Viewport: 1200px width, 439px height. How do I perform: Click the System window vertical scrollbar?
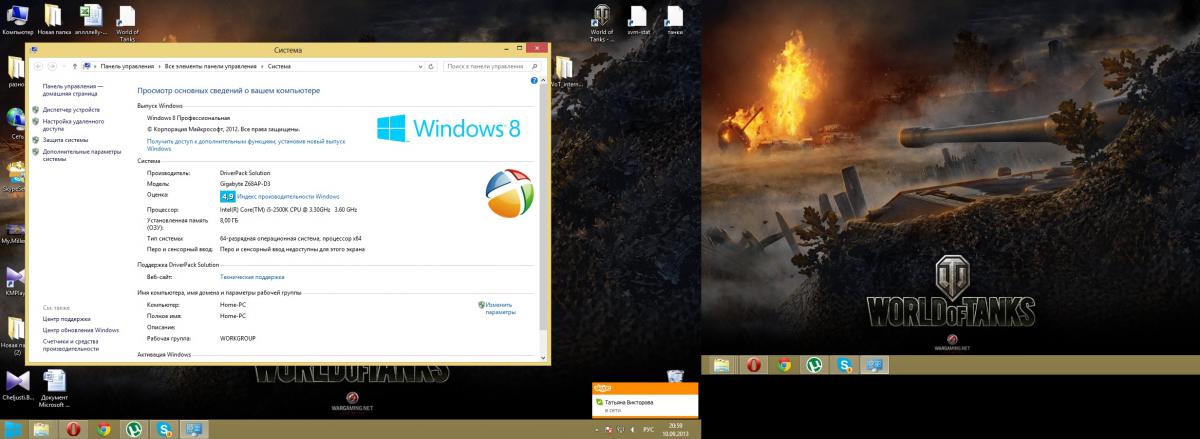click(x=543, y=200)
